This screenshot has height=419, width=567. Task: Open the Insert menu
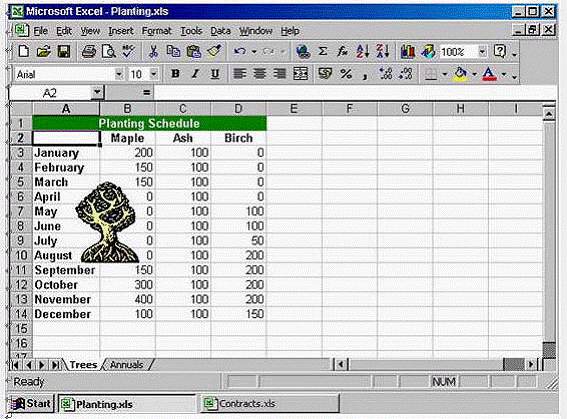[x=121, y=31]
